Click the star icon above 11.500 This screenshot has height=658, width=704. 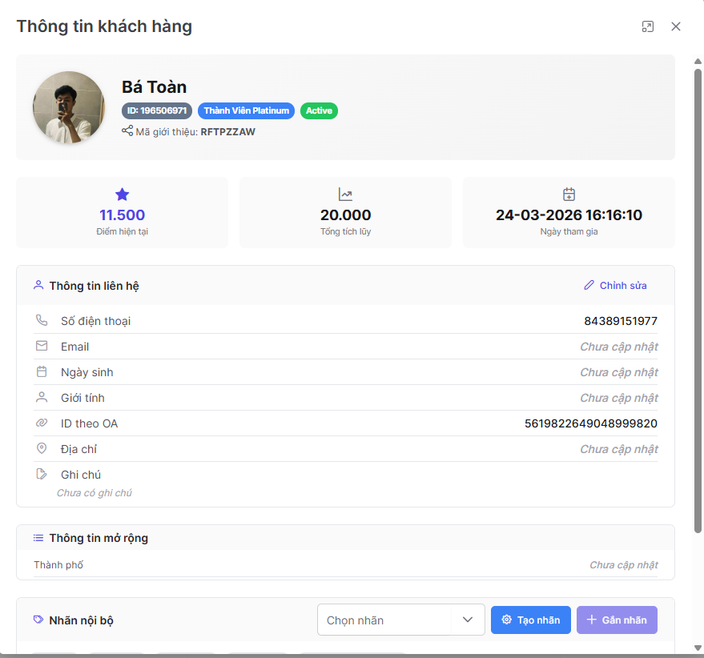click(122, 194)
